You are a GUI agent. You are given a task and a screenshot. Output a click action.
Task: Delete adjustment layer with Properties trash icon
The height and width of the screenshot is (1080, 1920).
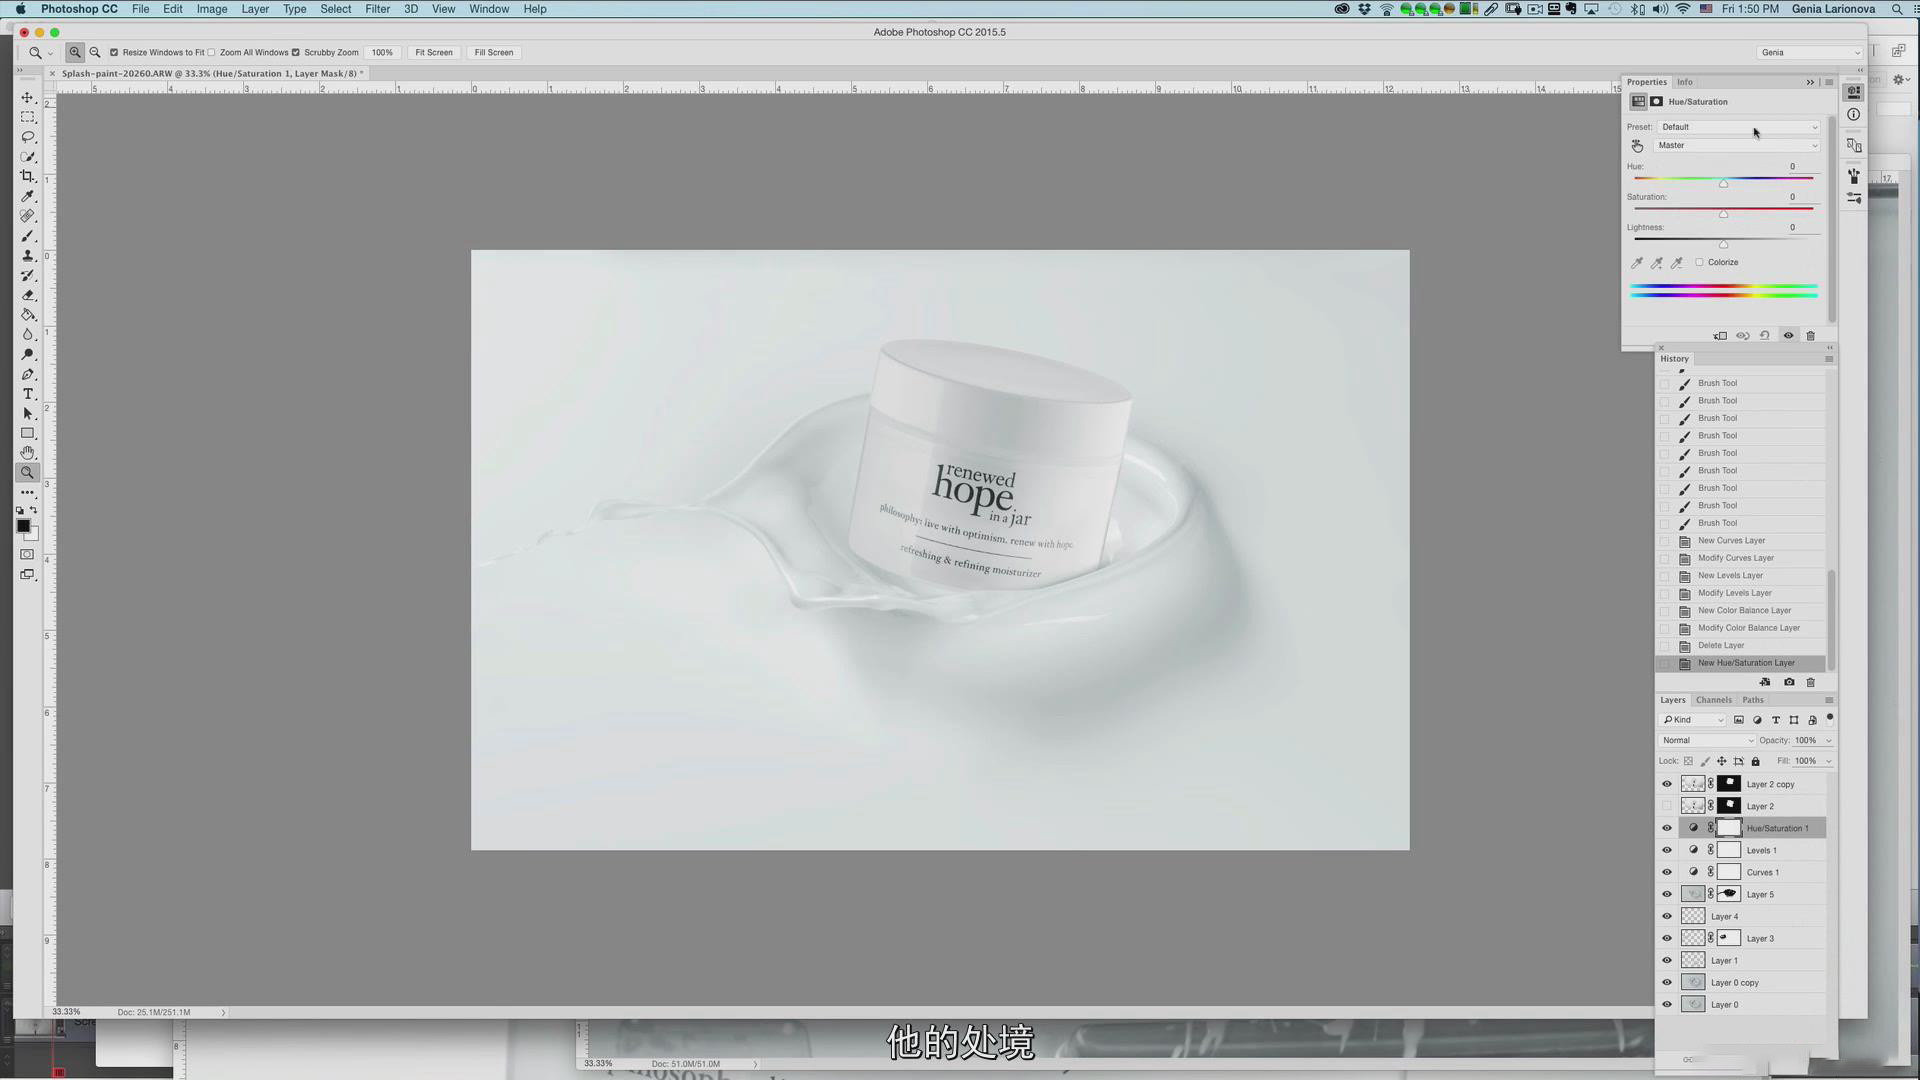coord(1810,336)
